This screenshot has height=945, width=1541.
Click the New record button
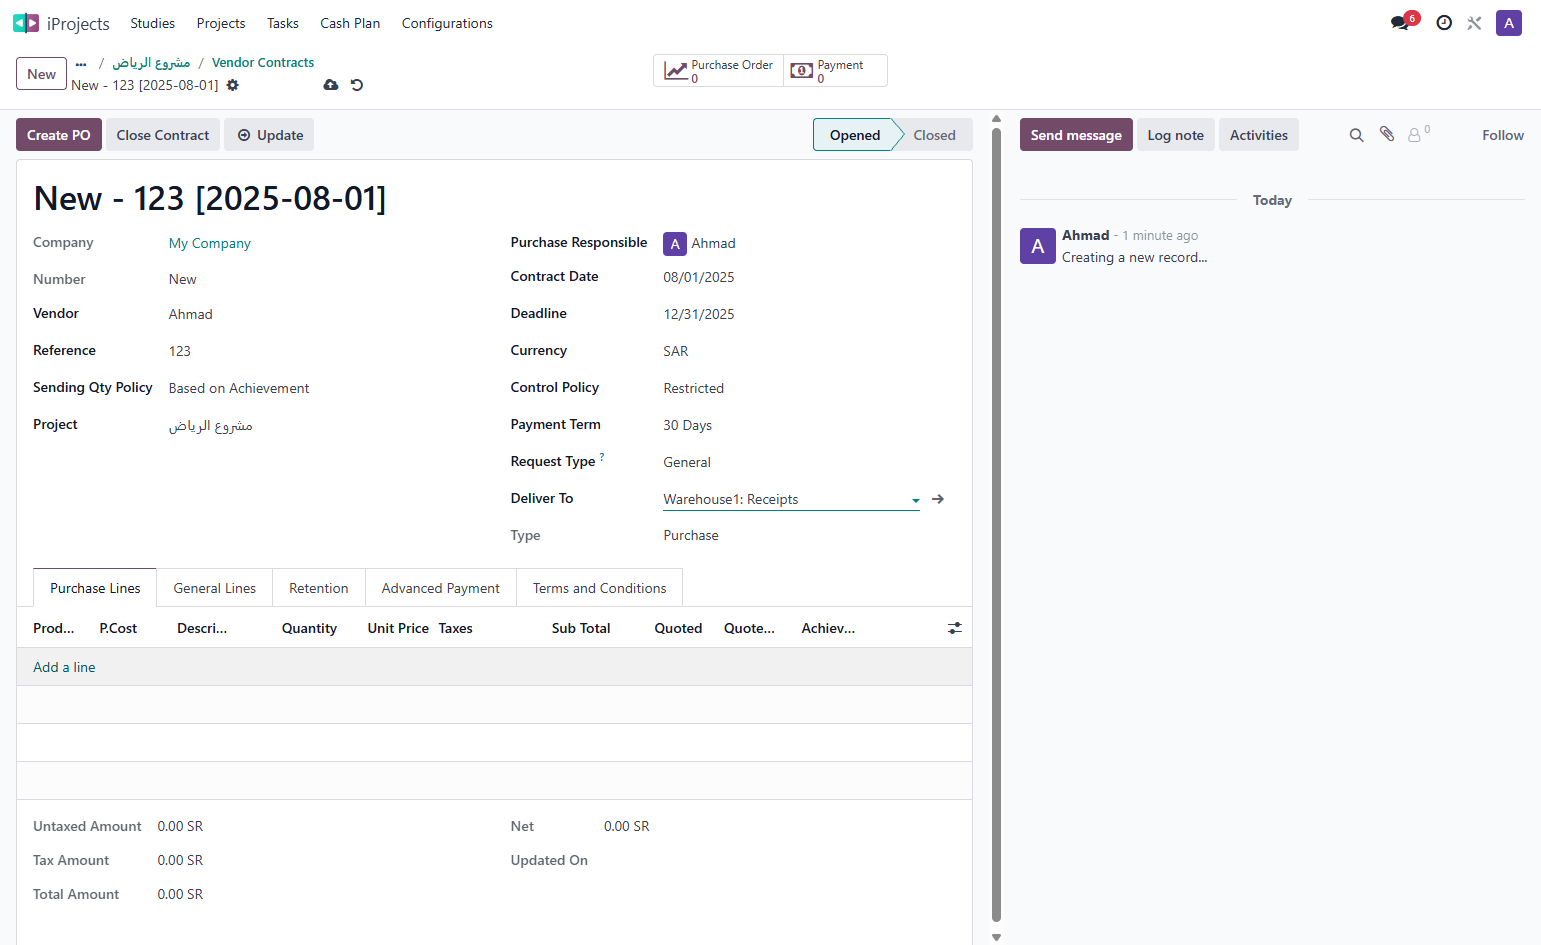42,74
